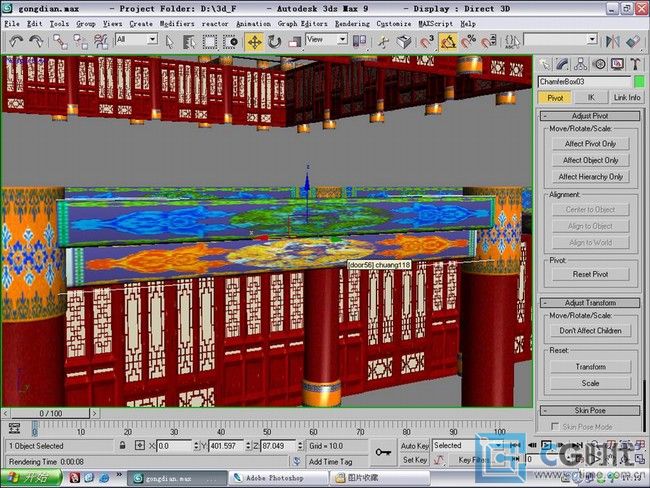Collapse the Adjust Transform rollout
Screen dimensions: 650x488
(x=590, y=303)
